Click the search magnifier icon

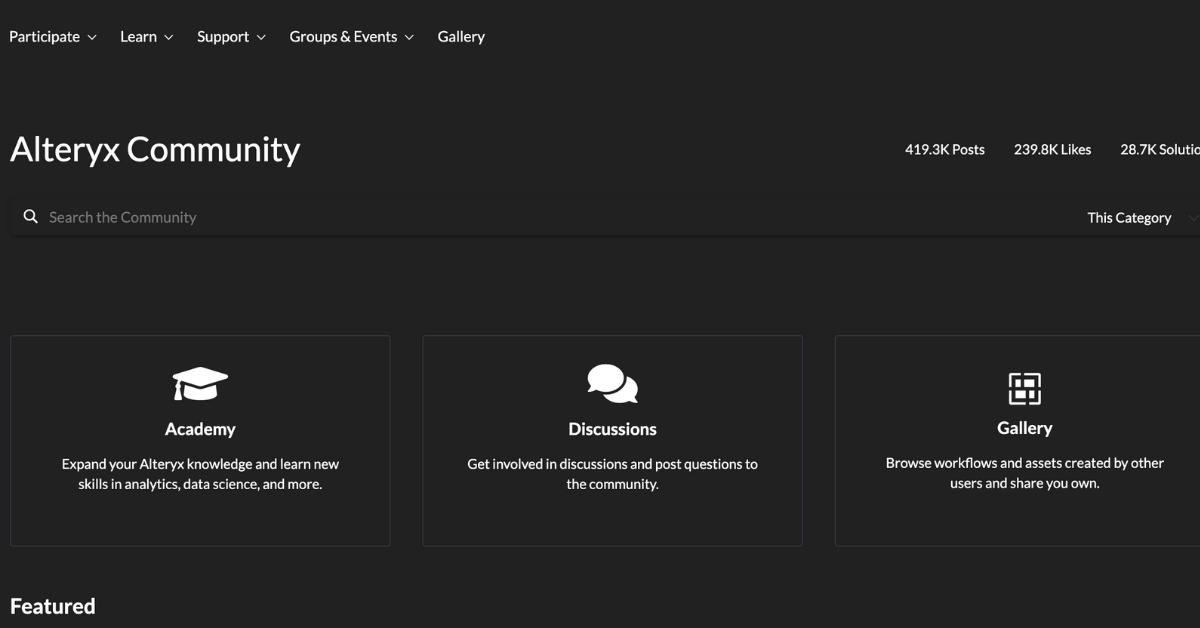click(x=30, y=216)
